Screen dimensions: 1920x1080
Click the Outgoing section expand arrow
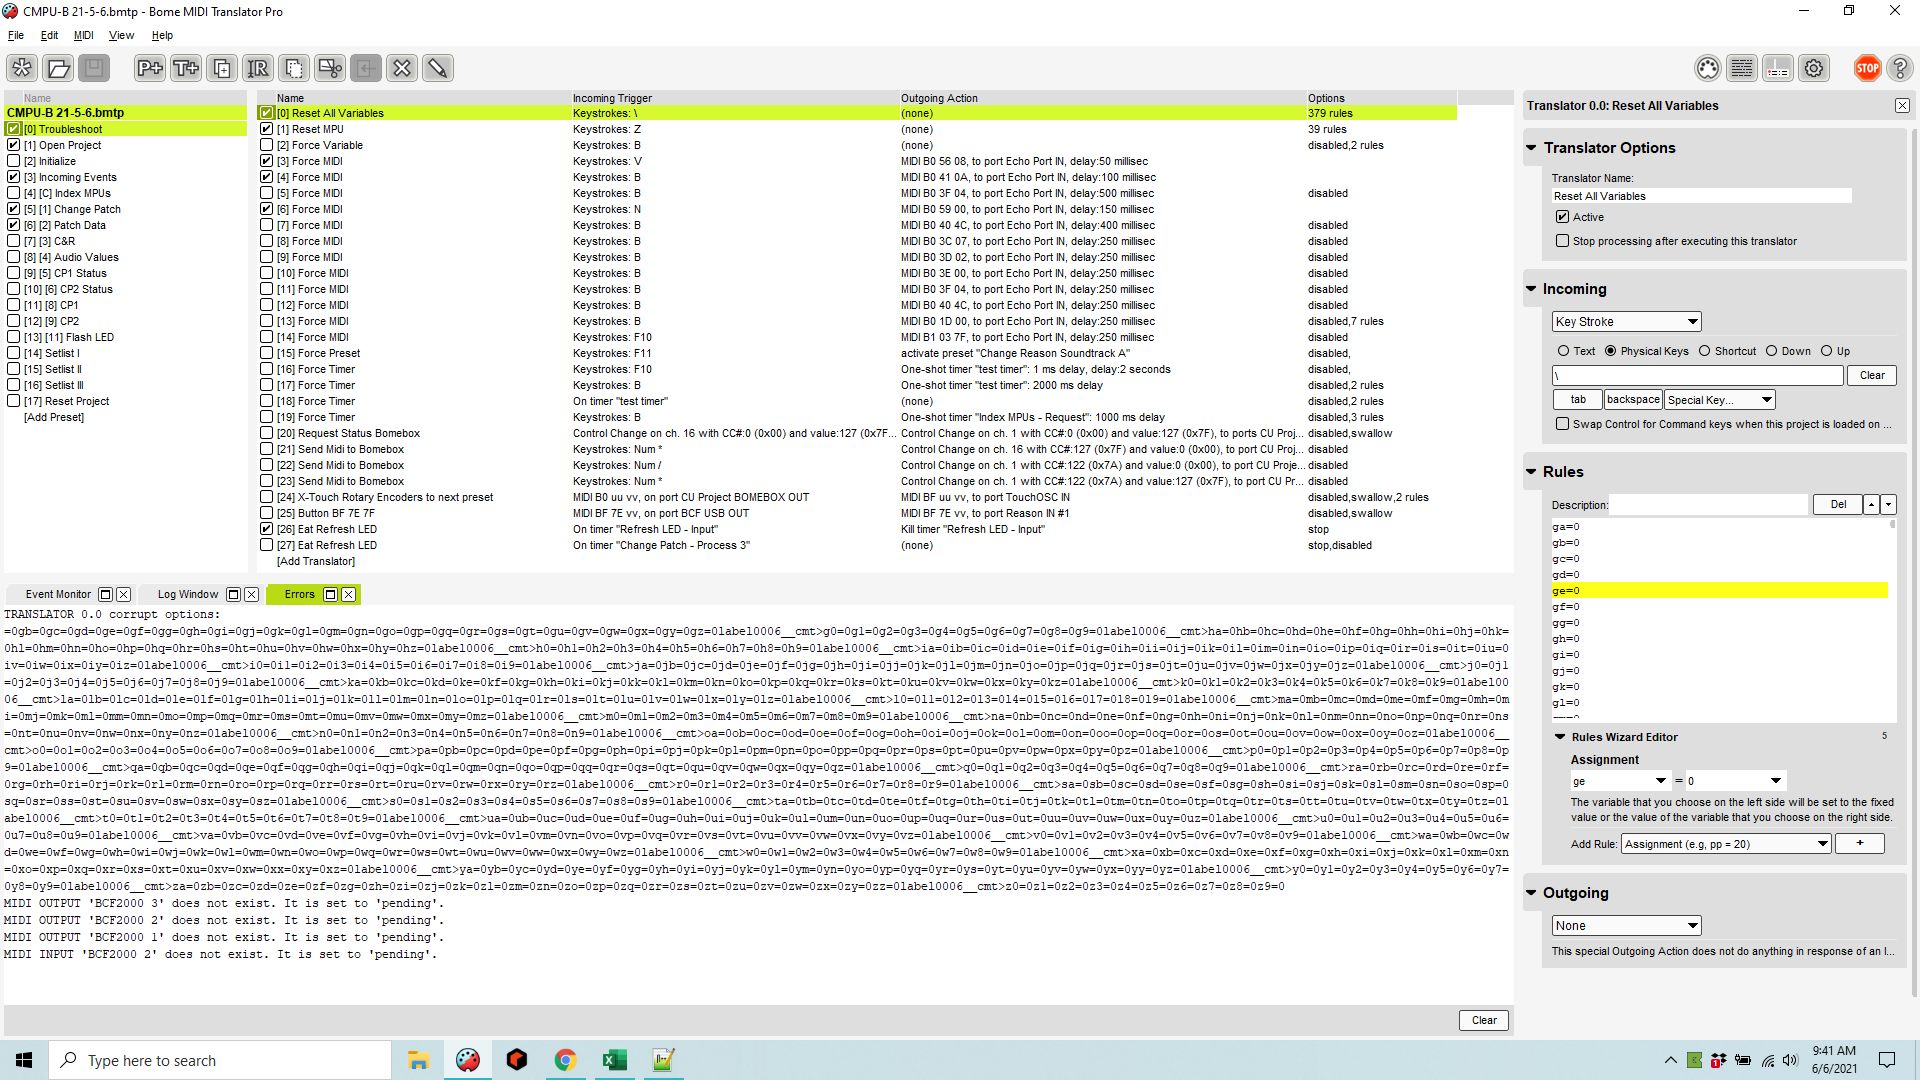[1534, 893]
